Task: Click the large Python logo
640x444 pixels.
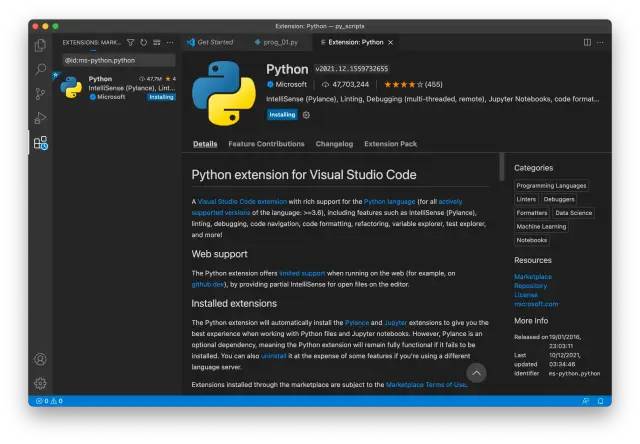Action: (224, 93)
